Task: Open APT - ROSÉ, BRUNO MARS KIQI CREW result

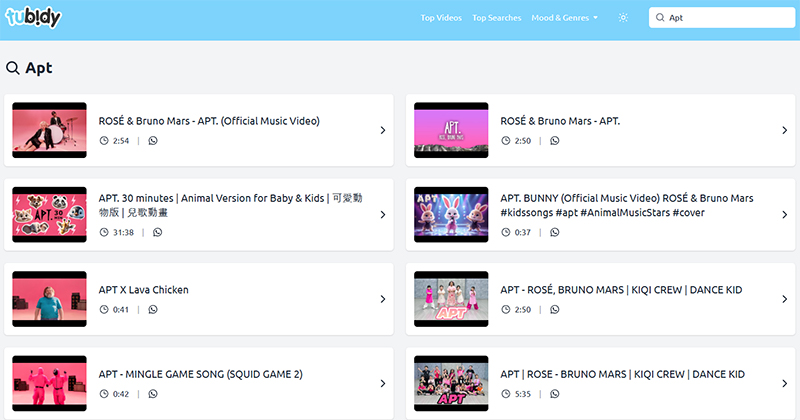Action: coord(621,290)
